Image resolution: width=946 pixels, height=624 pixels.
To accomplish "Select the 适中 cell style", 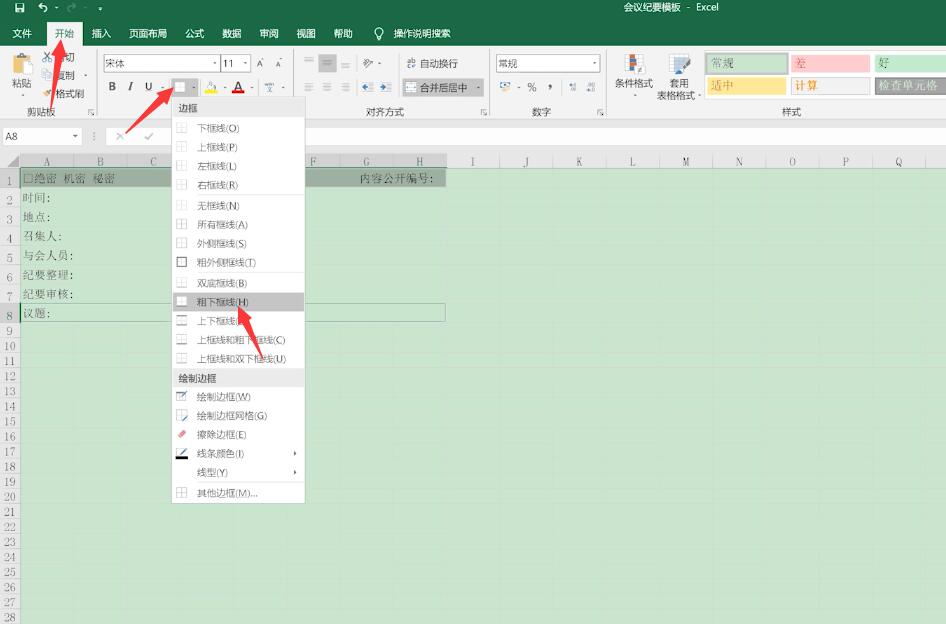I will [x=747, y=86].
